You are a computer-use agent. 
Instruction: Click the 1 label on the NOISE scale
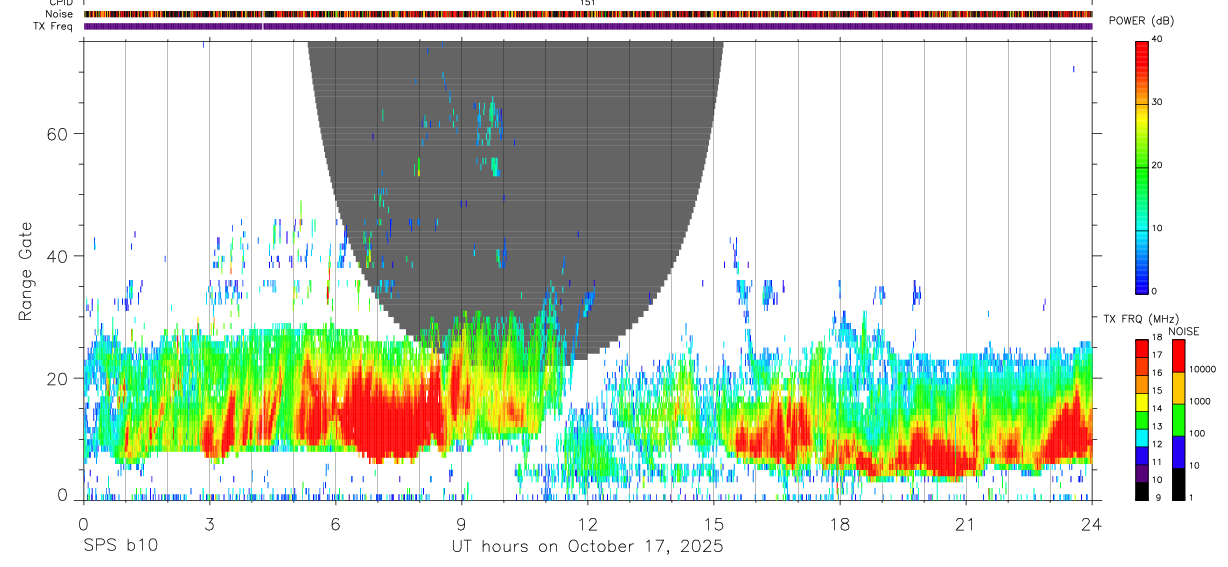(x=1190, y=497)
